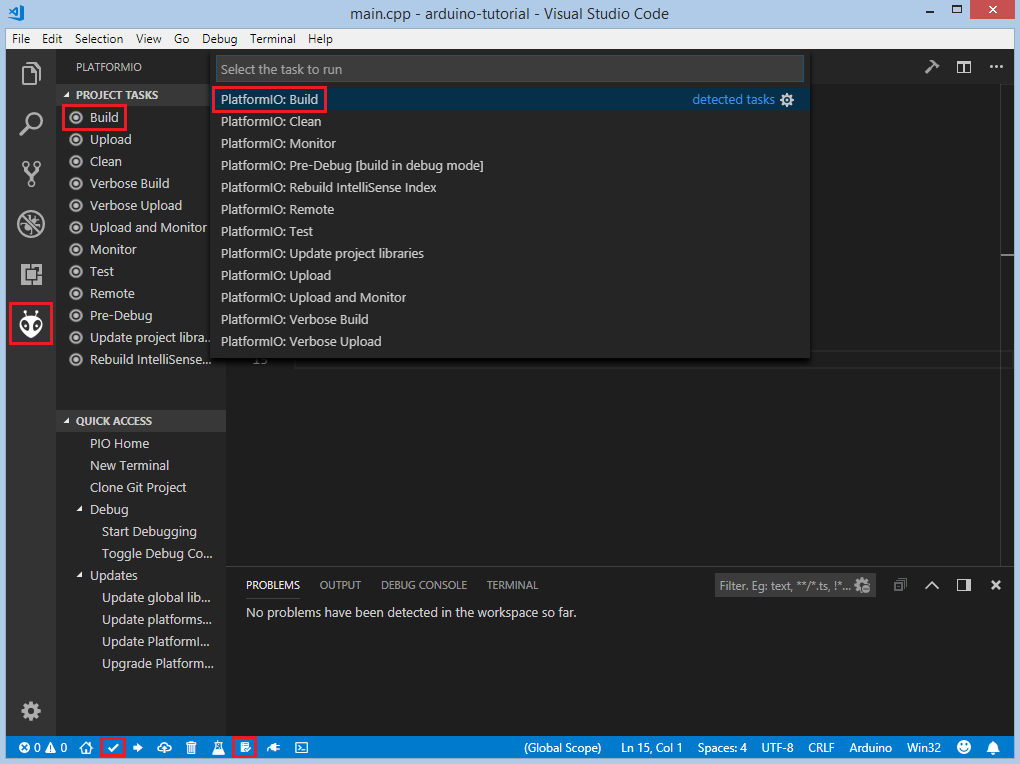Screen dimensions: 1020x764
Task: Click the Ln 15, Col 1 status indicator
Action: (651, 748)
